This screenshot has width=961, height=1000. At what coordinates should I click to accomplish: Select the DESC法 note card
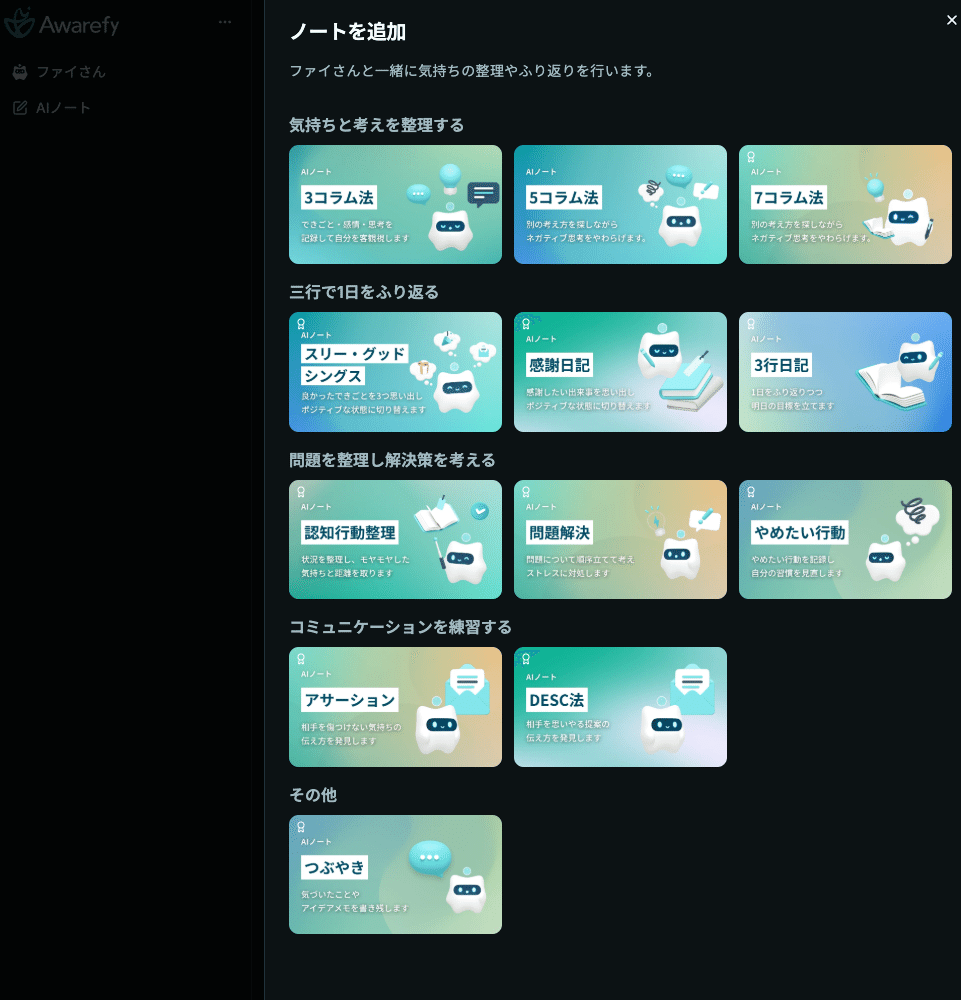620,706
